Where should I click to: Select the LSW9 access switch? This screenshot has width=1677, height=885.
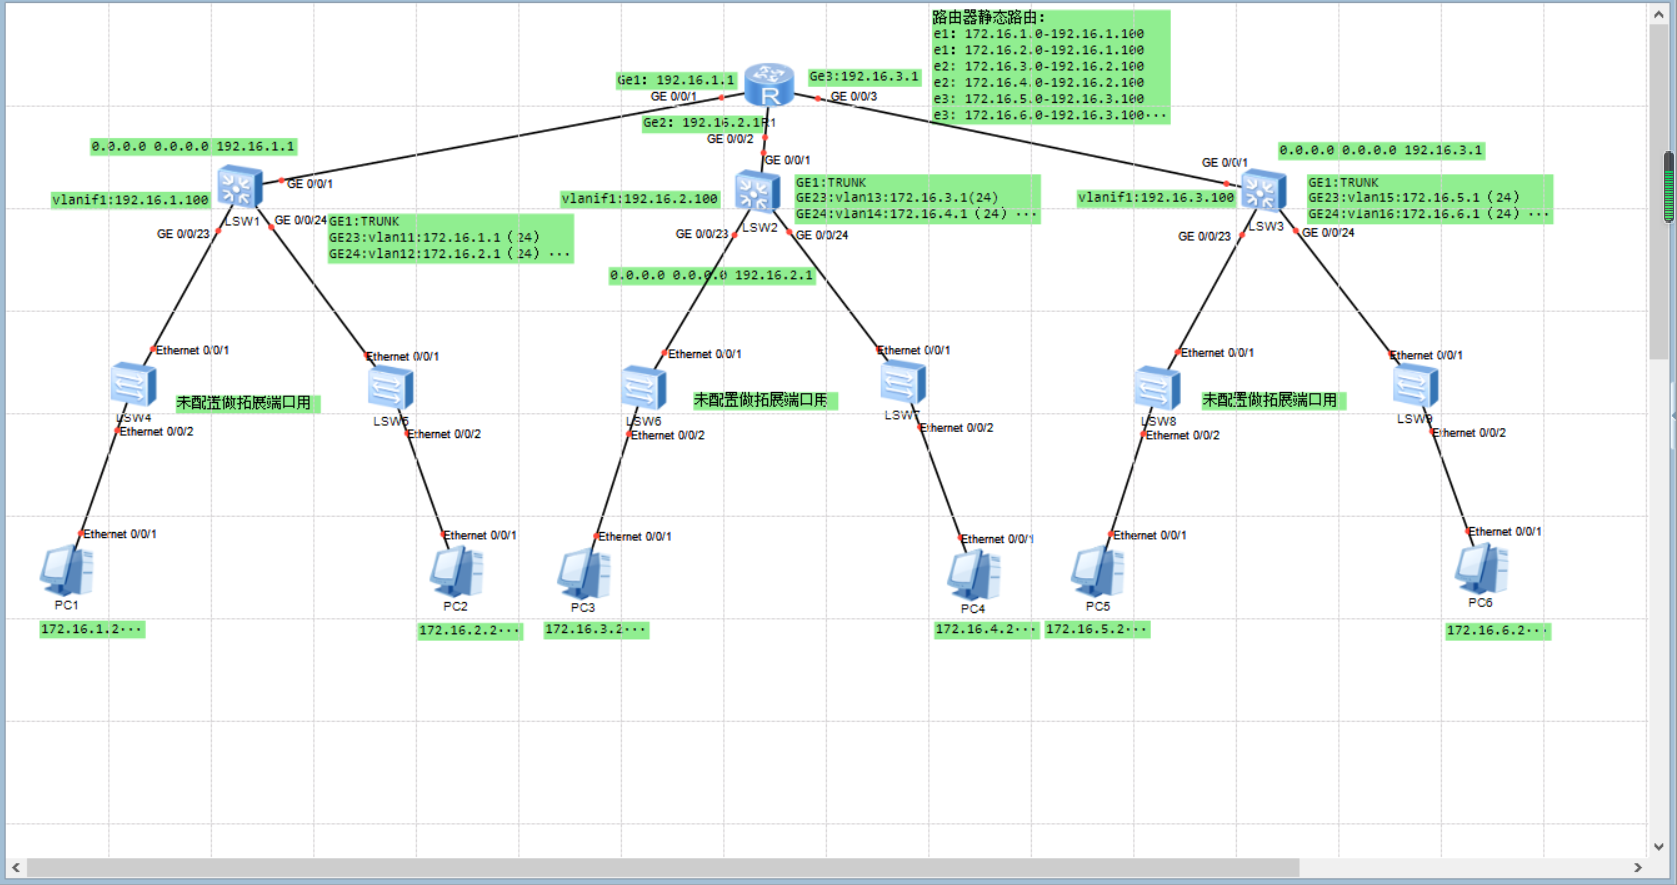click(x=1415, y=386)
